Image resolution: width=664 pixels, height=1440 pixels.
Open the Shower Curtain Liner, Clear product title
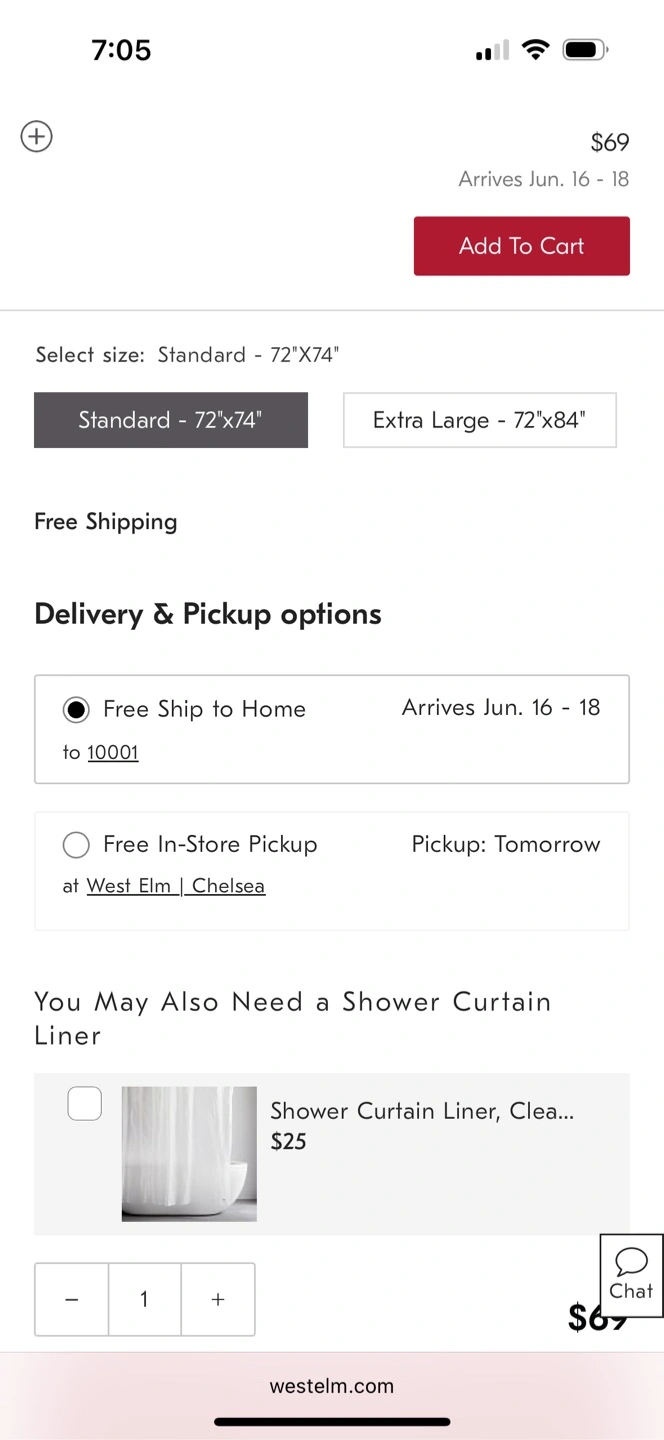(422, 1111)
